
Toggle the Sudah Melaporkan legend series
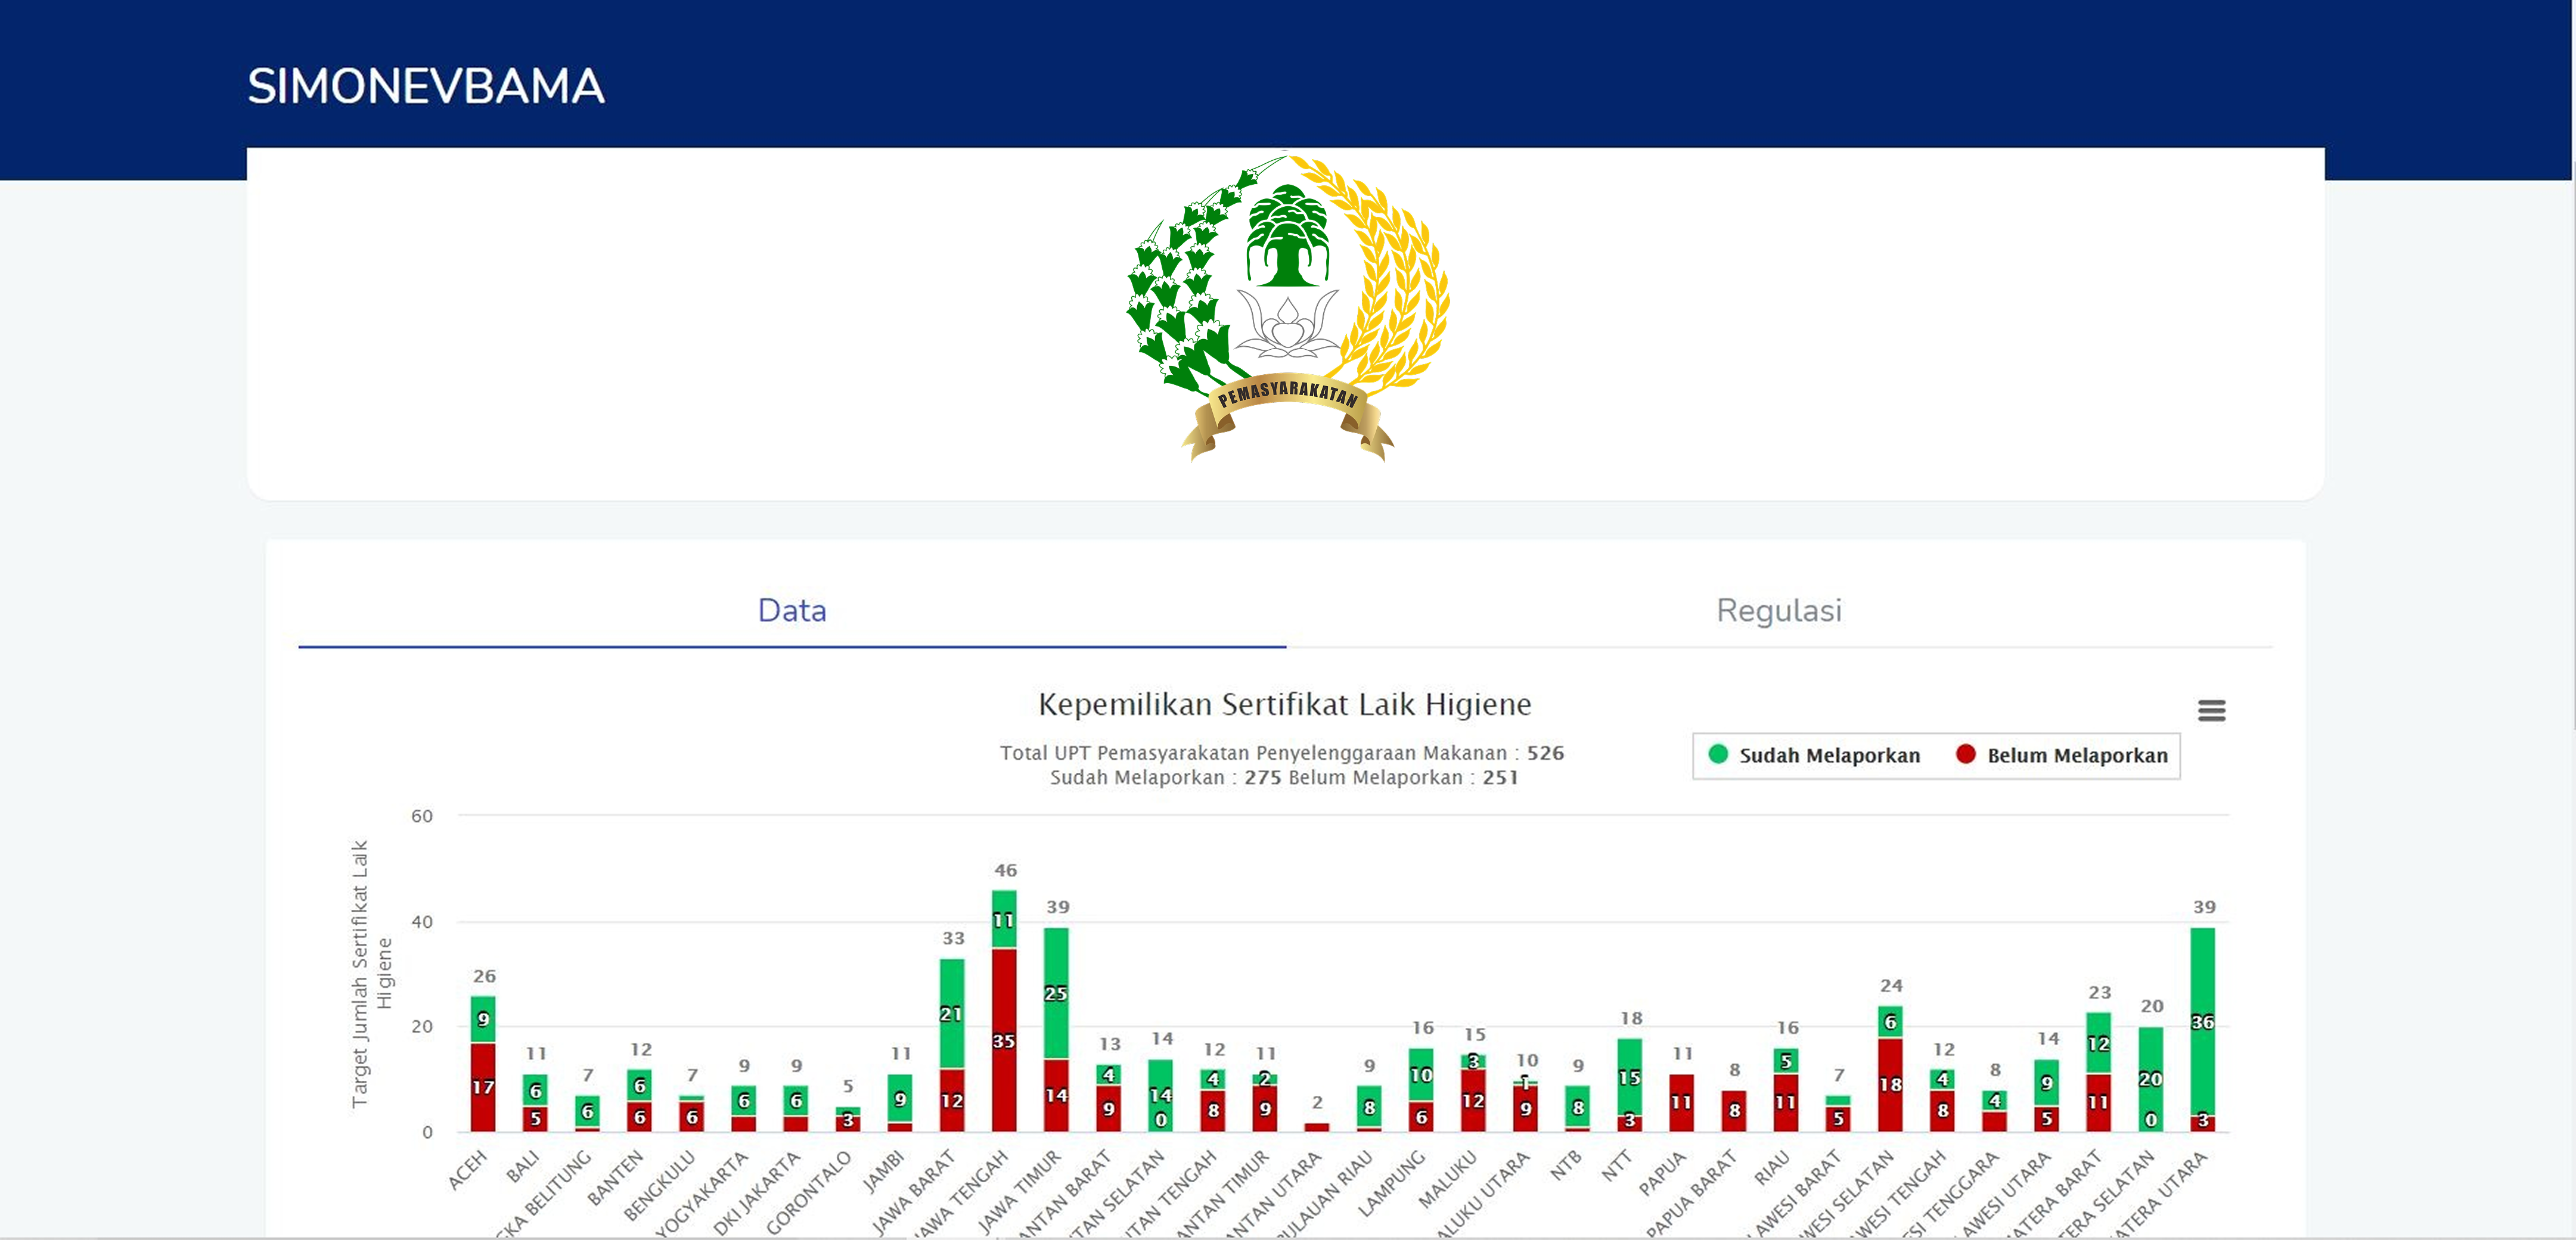(1814, 755)
